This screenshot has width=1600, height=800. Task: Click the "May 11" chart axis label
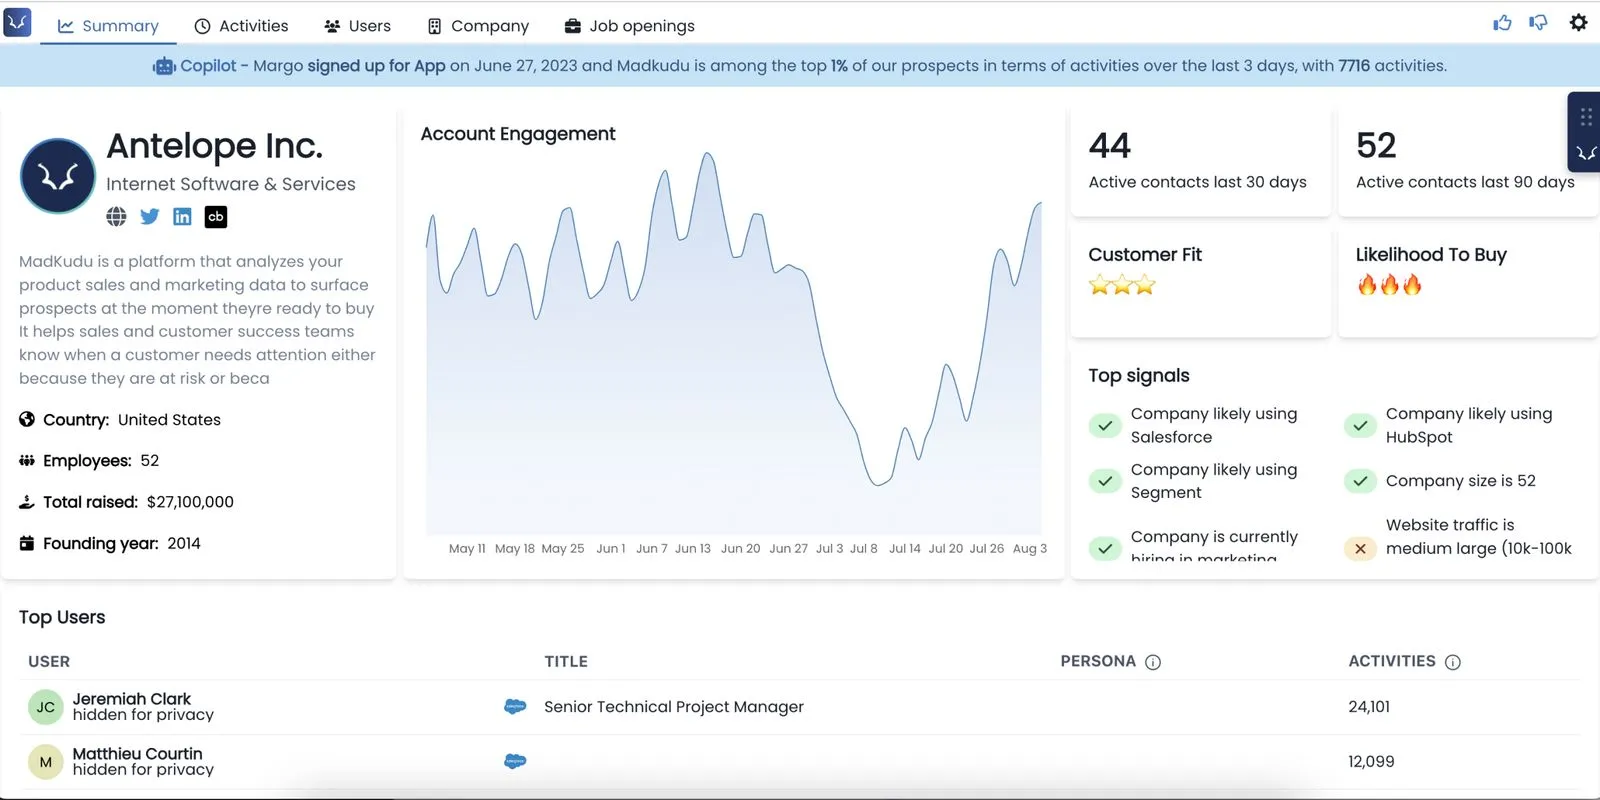point(467,549)
